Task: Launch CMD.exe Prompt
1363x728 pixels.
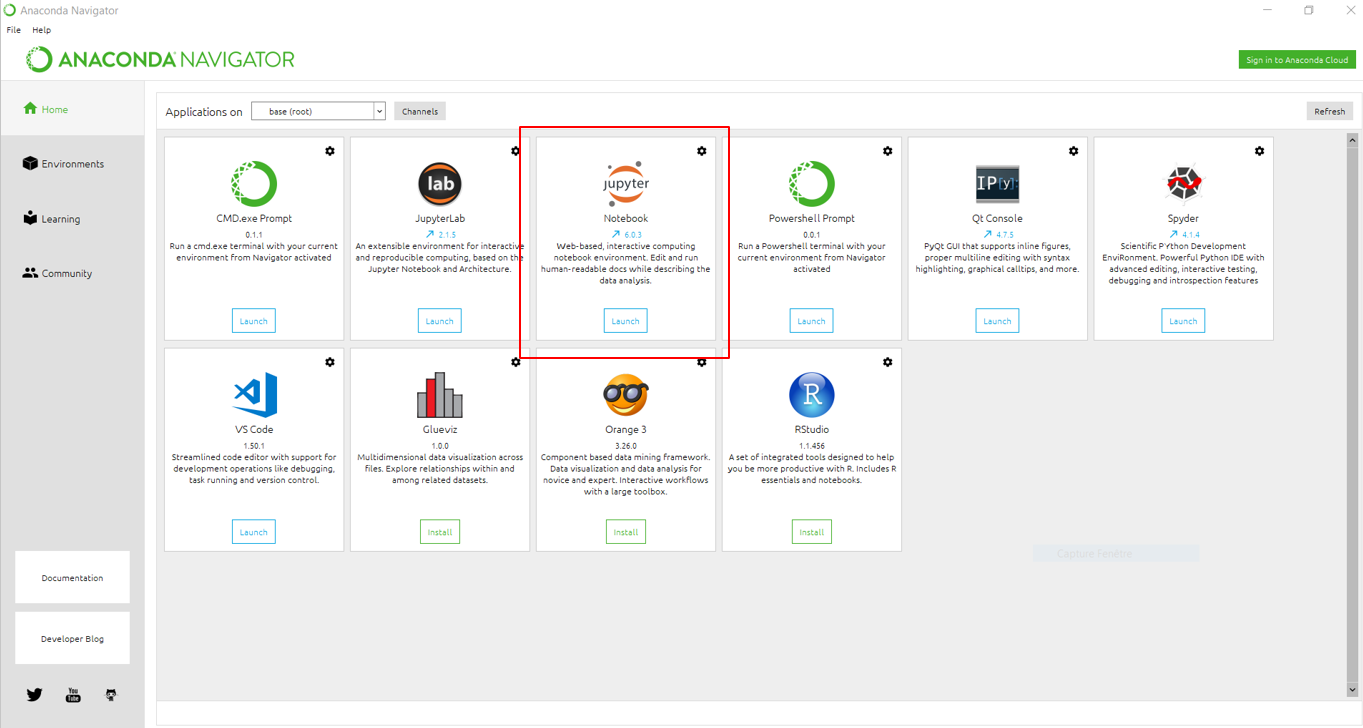Action: [x=254, y=321]
